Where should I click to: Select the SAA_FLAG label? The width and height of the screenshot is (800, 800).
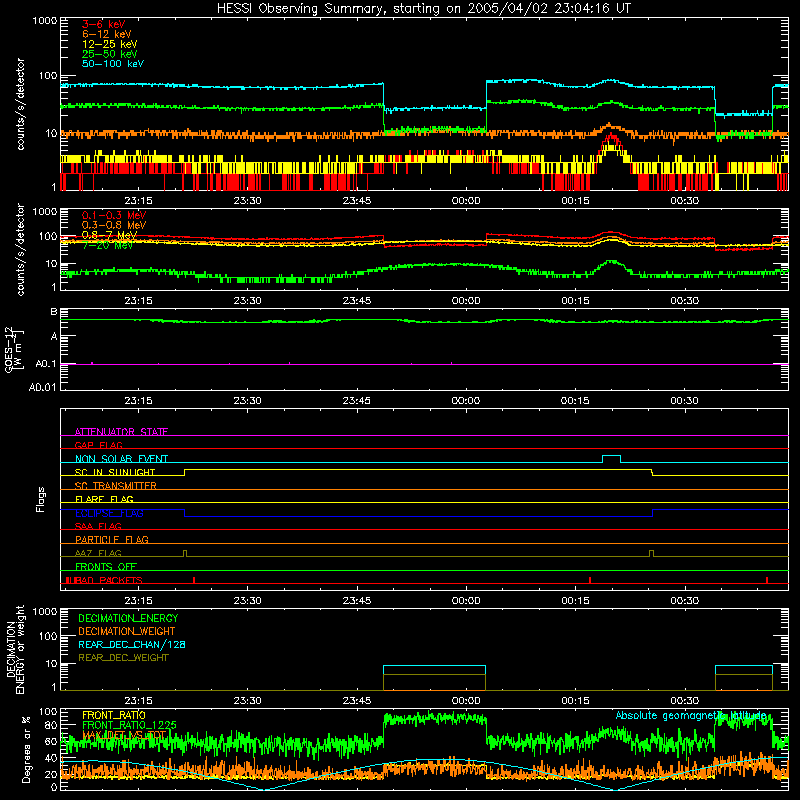pos(98,526)
